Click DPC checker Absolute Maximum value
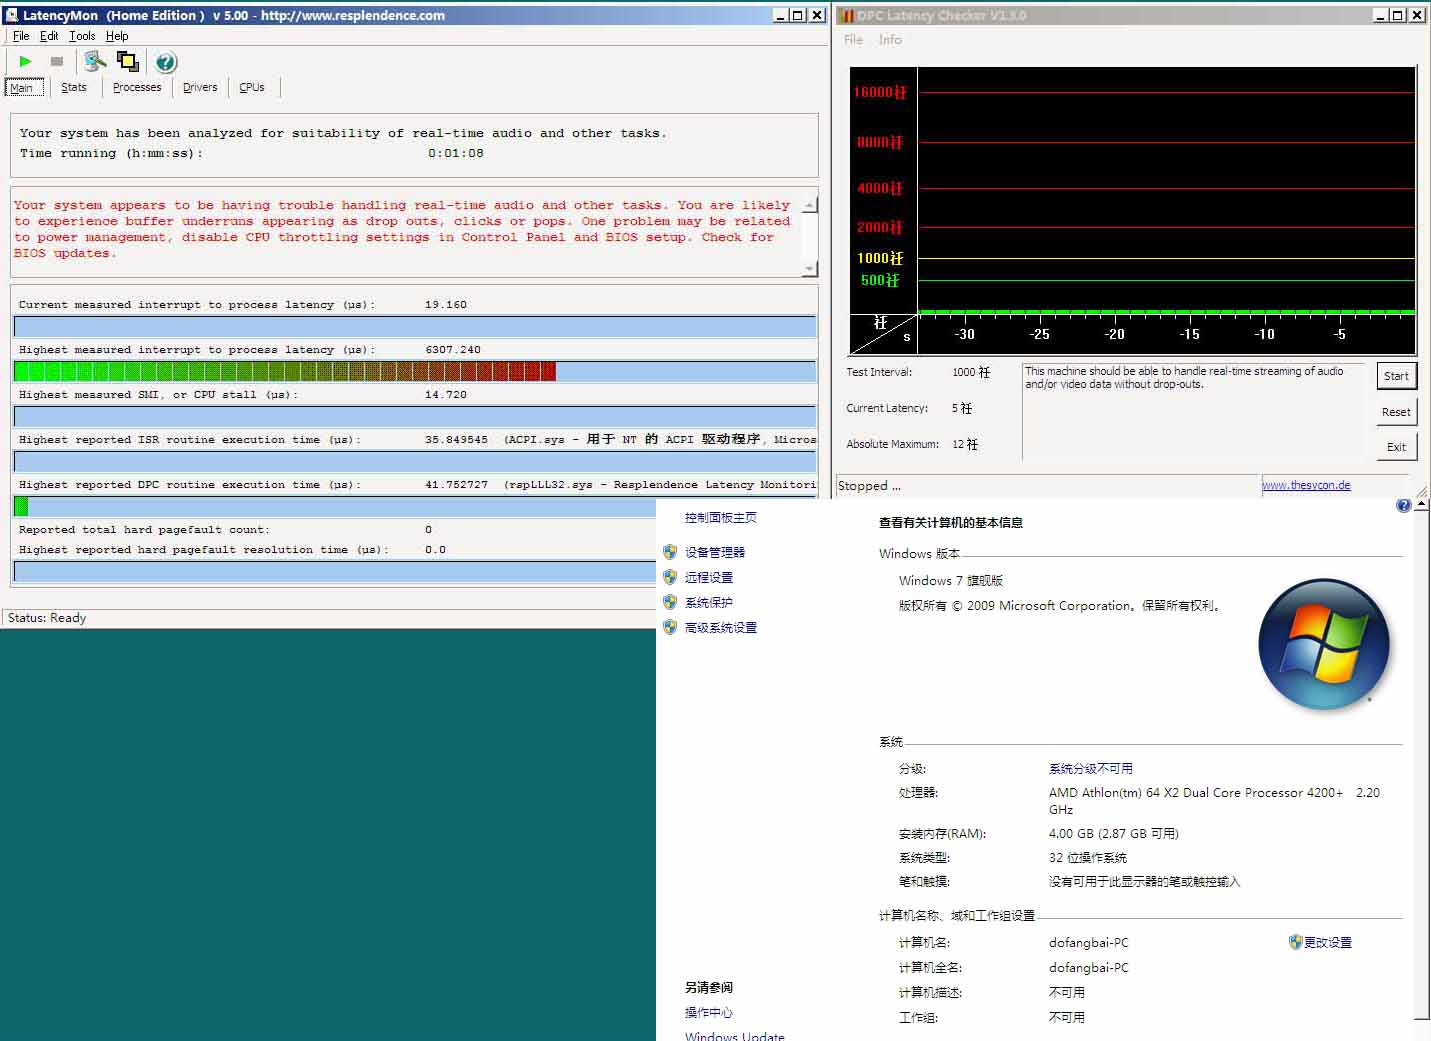Viewport: 1431px width, 1041px height. pos(965,444)
